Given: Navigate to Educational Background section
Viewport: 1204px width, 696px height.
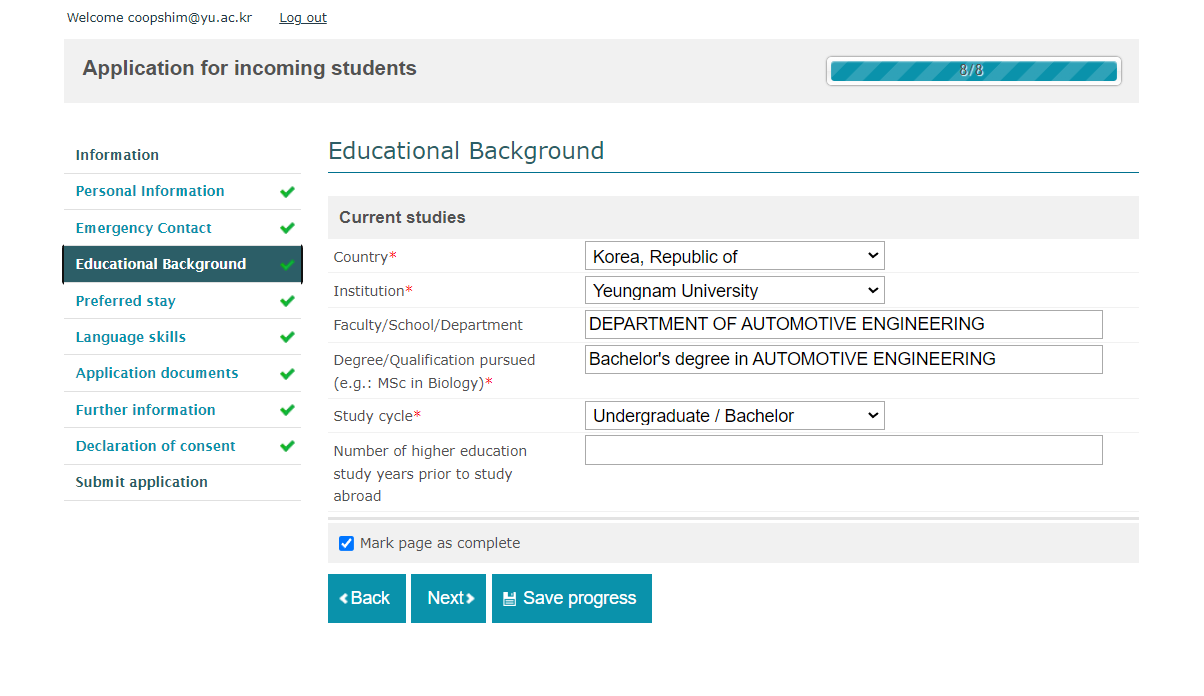Looking at the screenshot, I should pos(160,264).
